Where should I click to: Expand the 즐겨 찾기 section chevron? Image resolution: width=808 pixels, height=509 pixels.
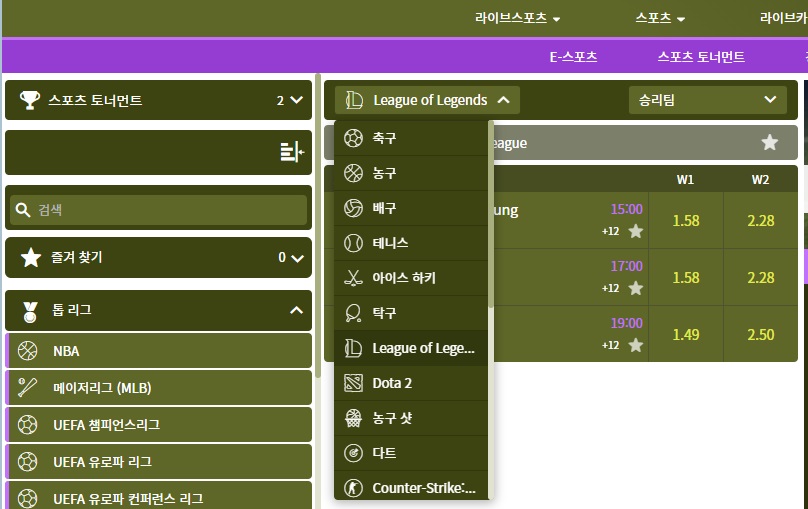[x=297, y=258]
